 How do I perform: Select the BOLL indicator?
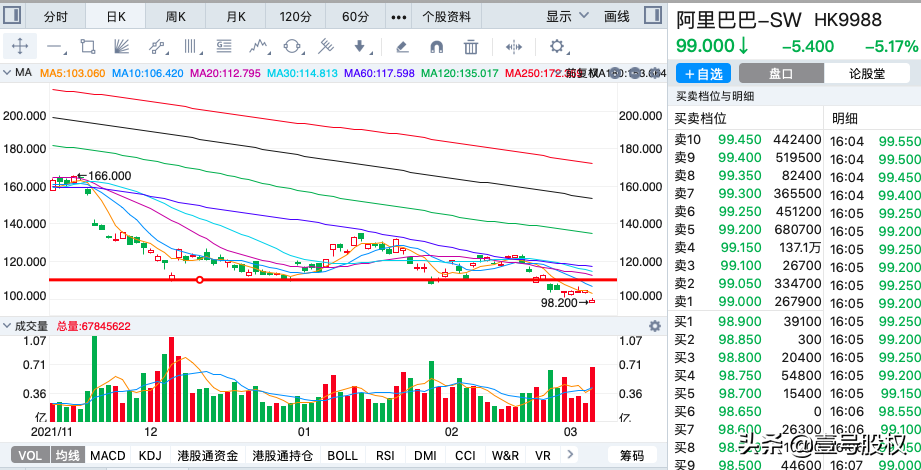click(342, 455)
